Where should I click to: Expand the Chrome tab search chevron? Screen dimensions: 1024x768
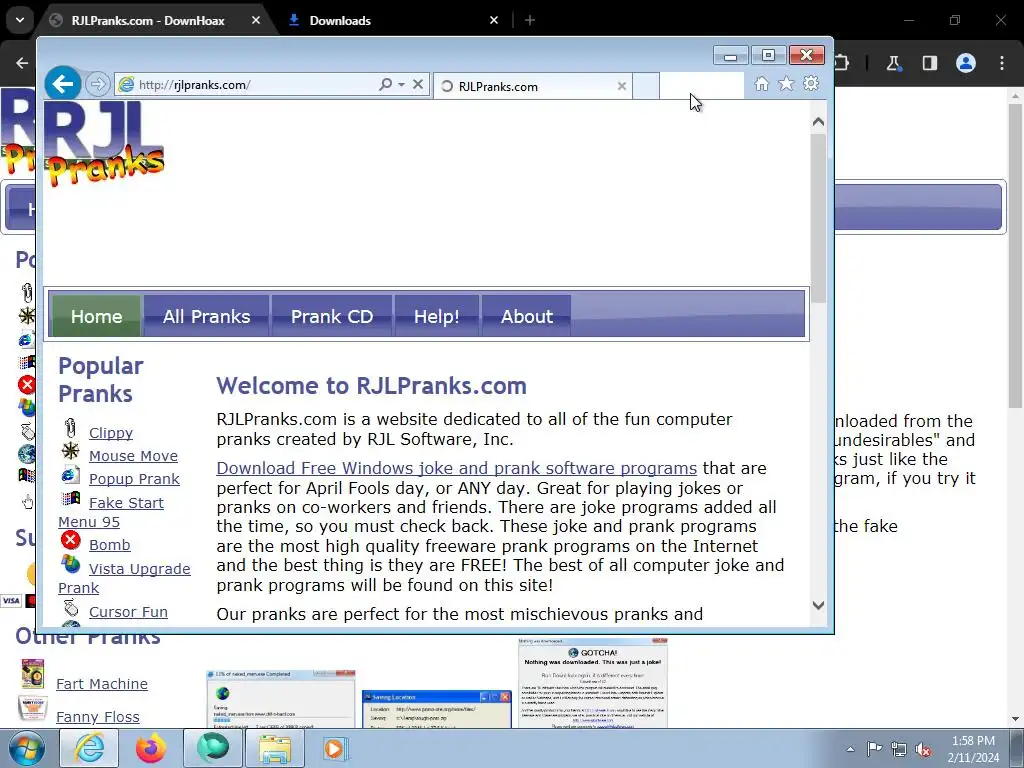pos(20,20)
